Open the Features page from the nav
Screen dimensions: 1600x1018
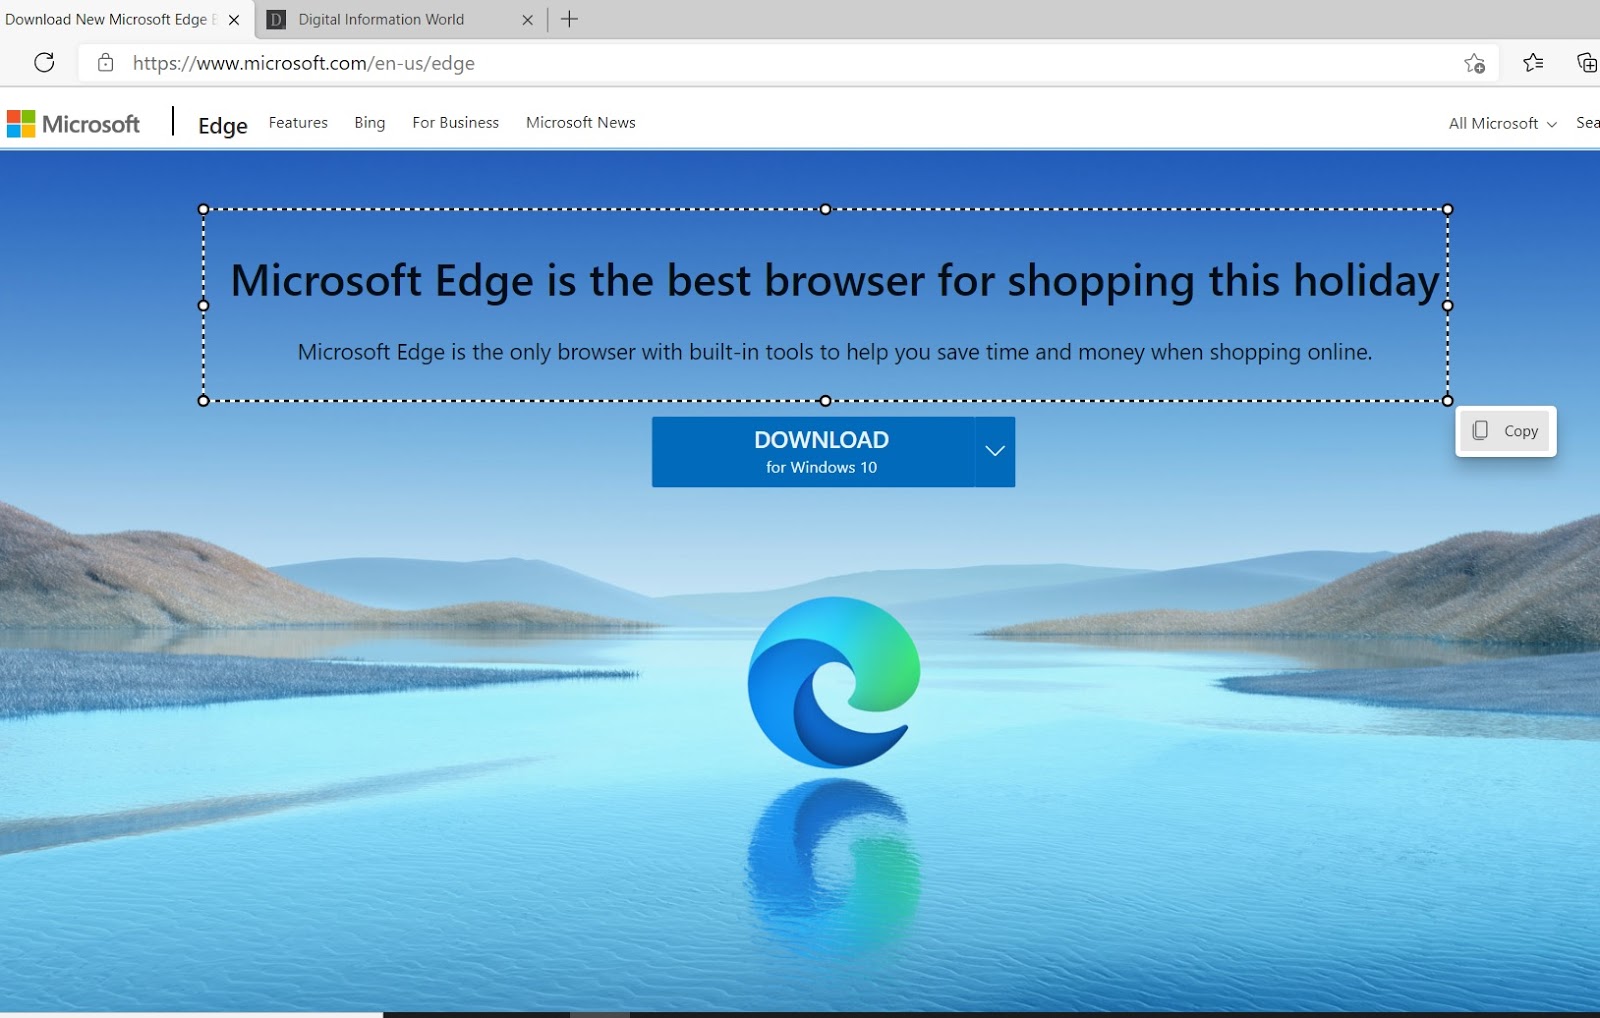point(297,122)
